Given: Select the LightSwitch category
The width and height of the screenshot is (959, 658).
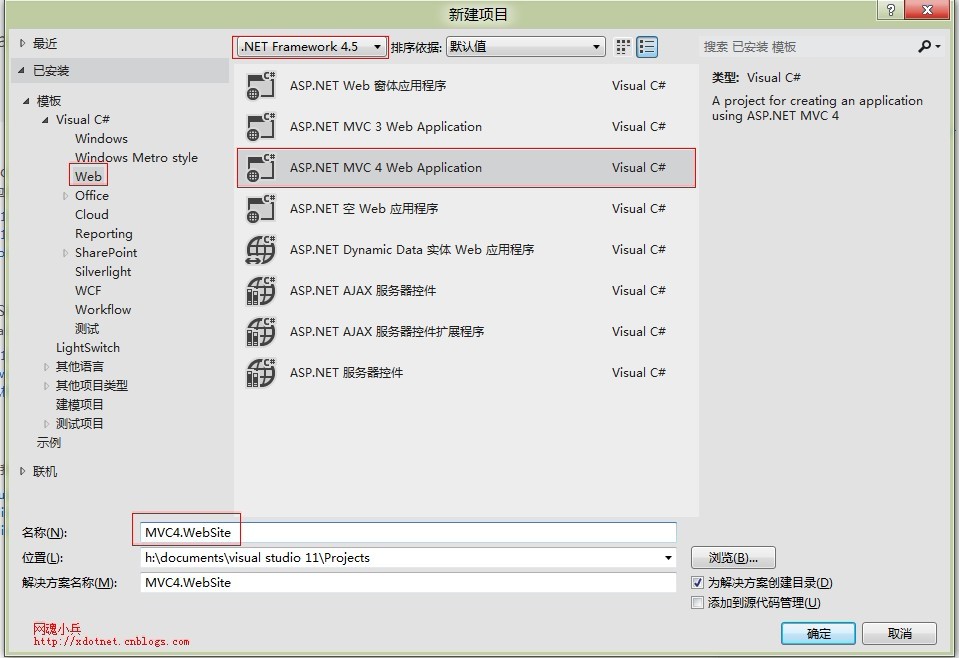Looking at the screenshot, I should 87,347.
